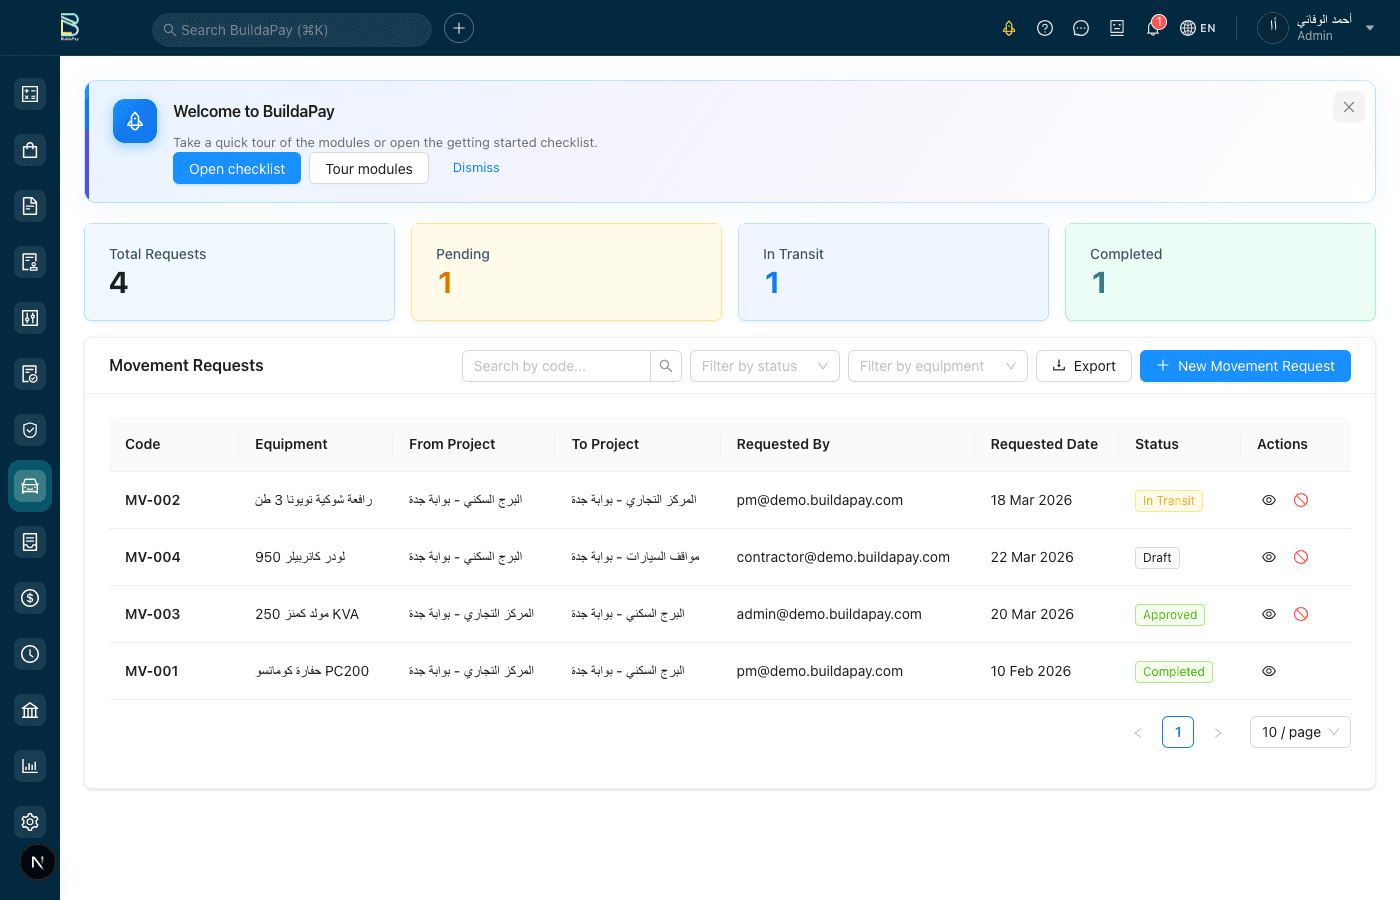Focus the Search by code input field
This screenshot has width=1400, height=900.
tap(556, 366)
